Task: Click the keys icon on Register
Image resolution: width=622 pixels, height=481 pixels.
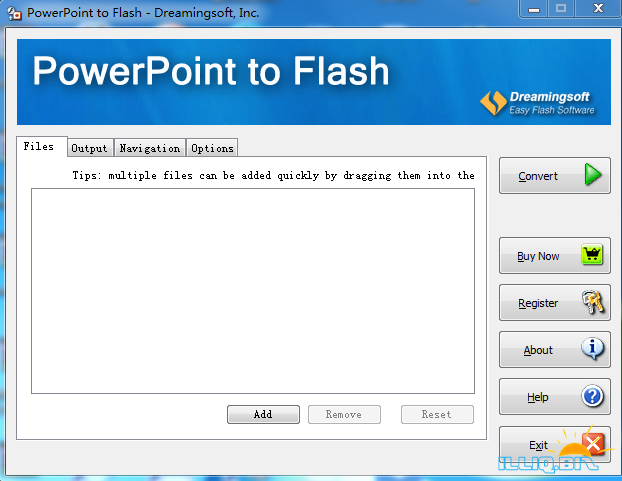Action: pyautogui.click(x=593, y=302)
